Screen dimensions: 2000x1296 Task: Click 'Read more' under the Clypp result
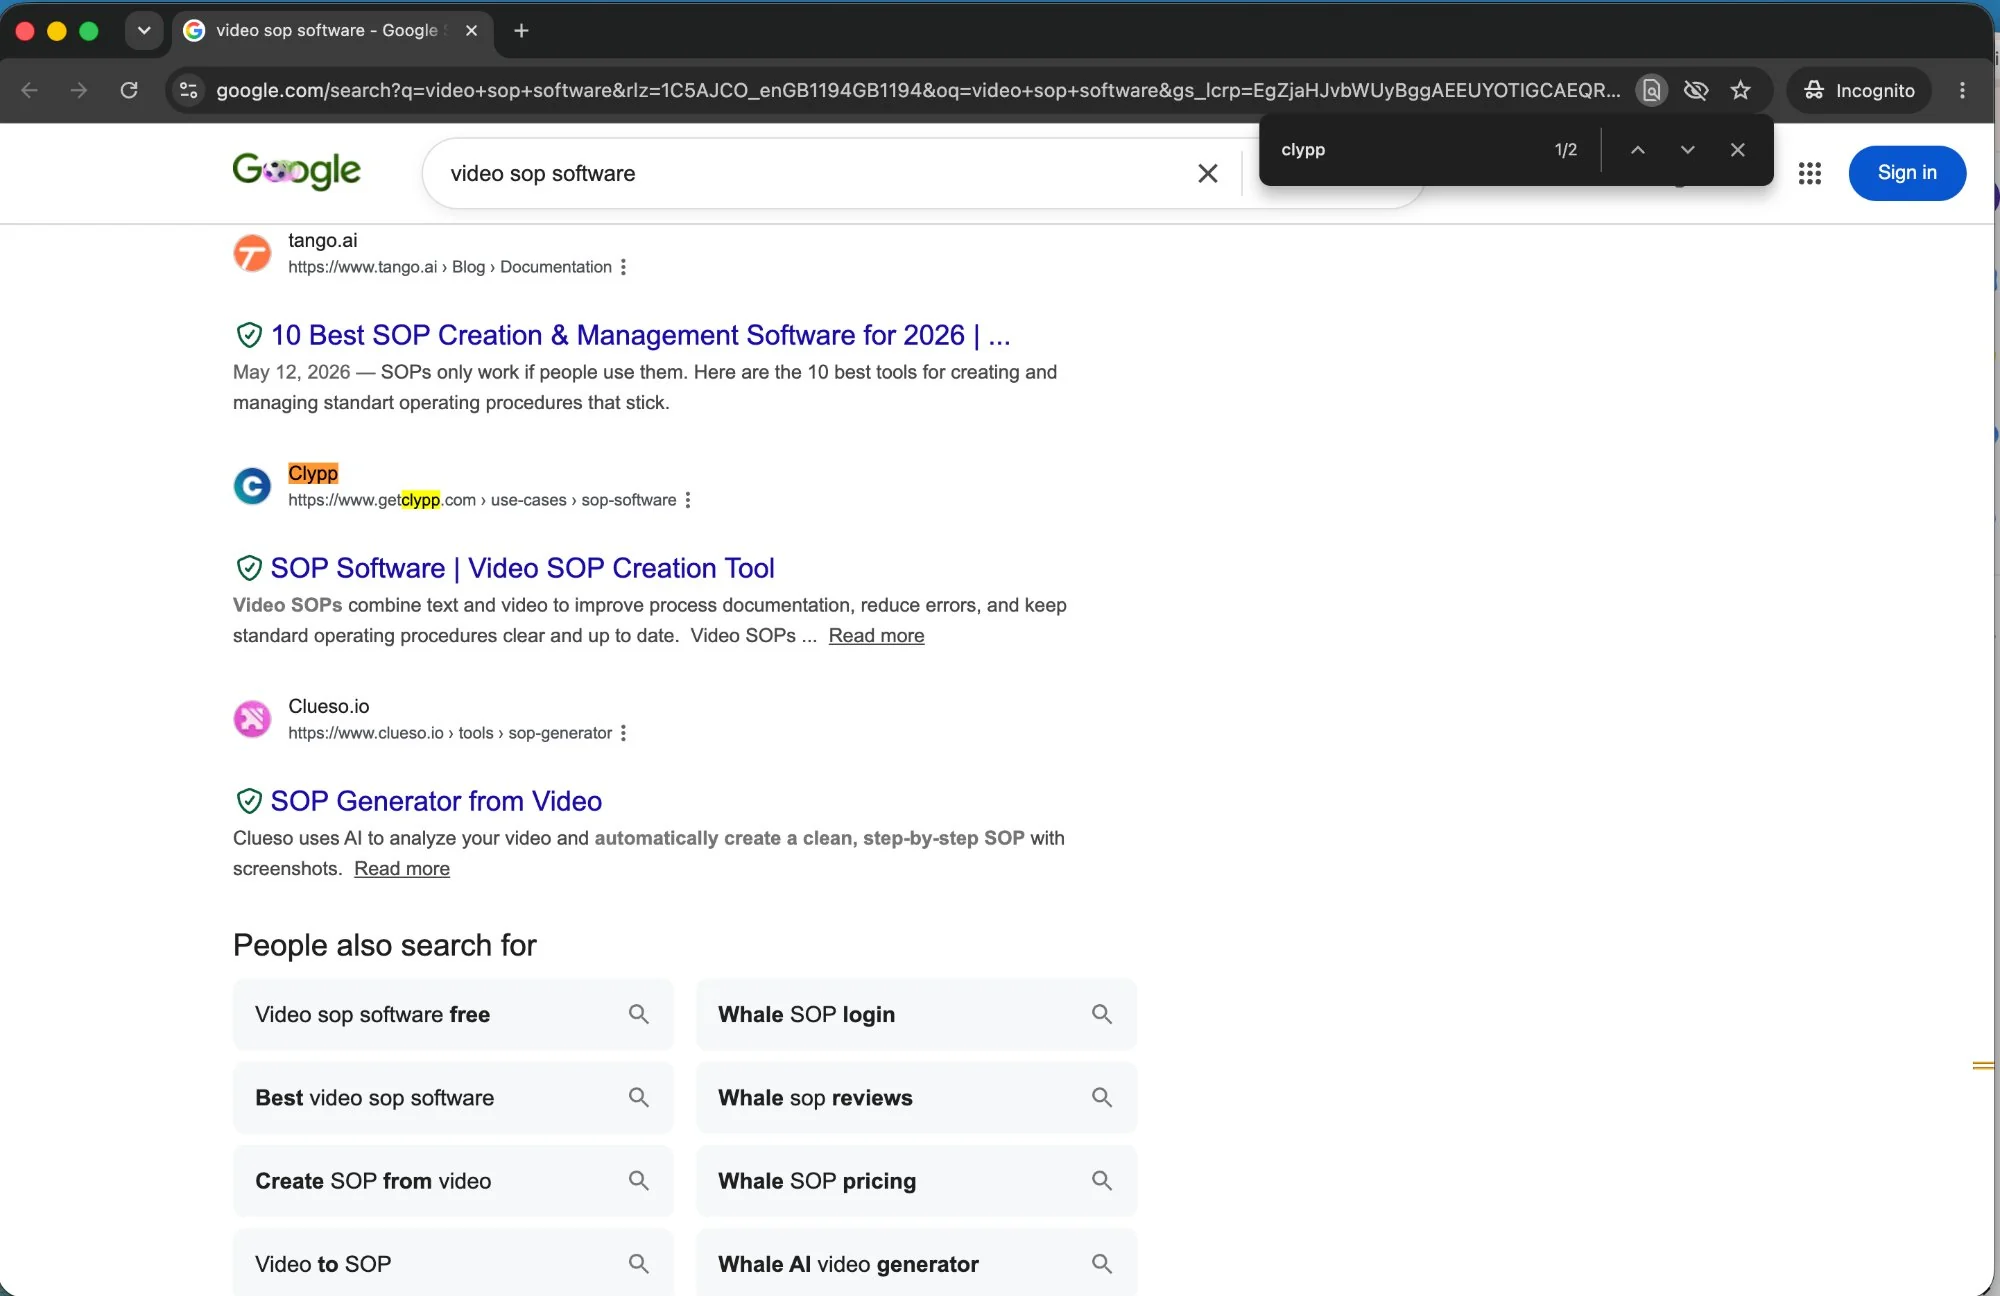coord(876,636)
